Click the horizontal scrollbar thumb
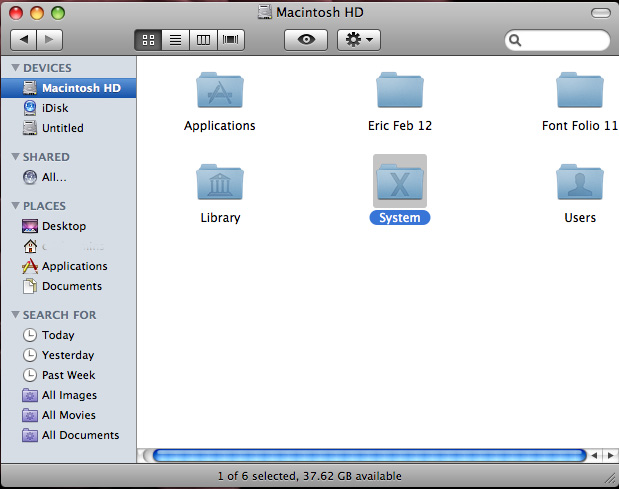Viewport: 619px width, 489px height. coord(369,455)
